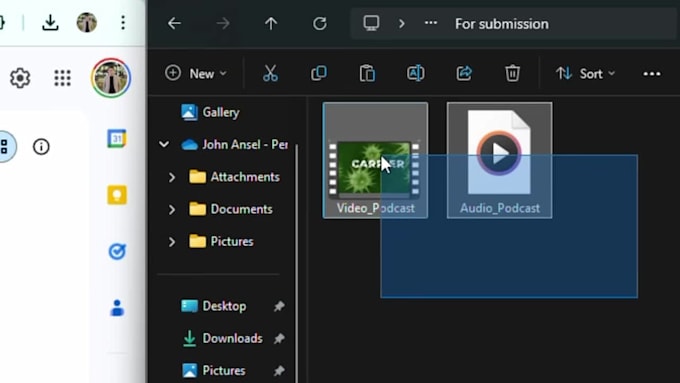Open the Google account avatar with colored ring
This screenshot has height=383, width=680.
111,78
